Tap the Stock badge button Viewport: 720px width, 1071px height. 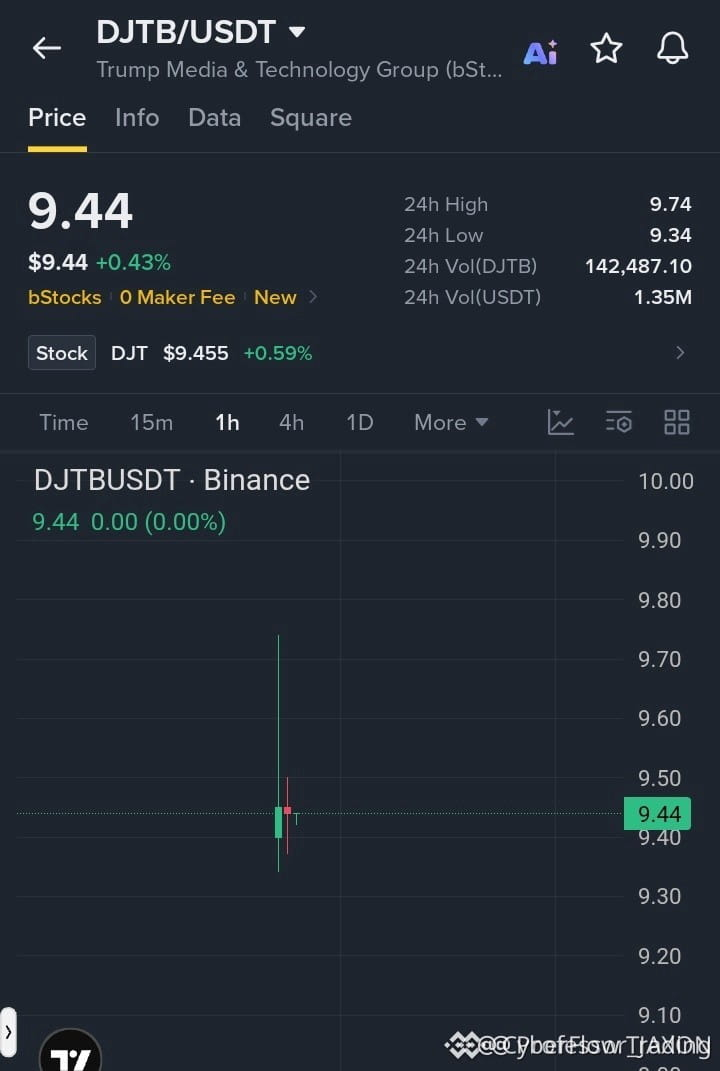61,352
